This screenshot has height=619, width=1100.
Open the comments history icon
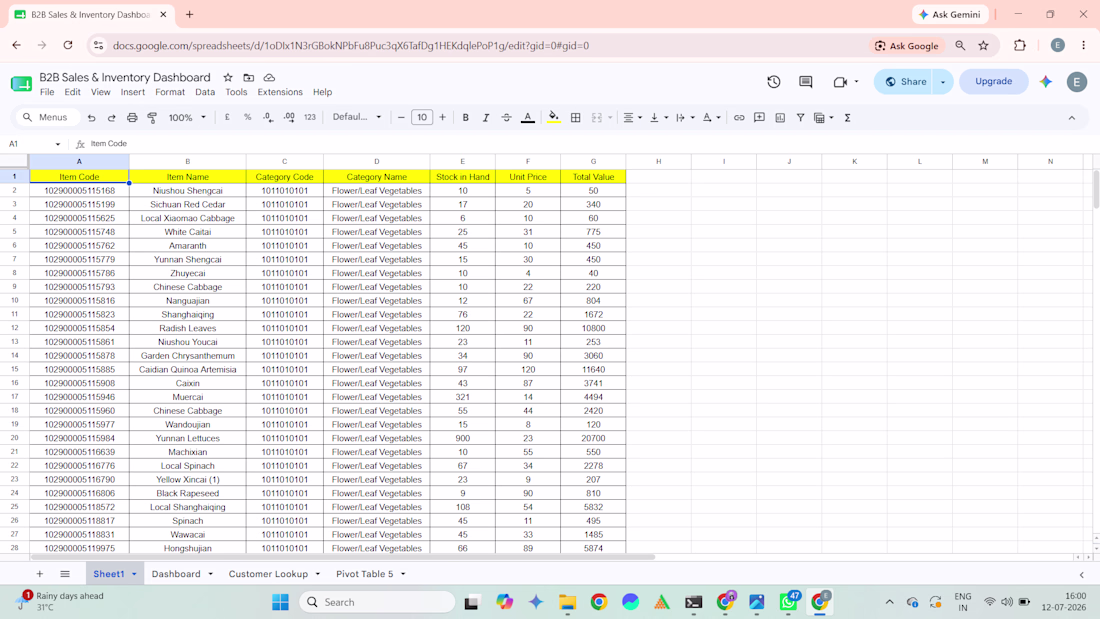tap(806, 81)
